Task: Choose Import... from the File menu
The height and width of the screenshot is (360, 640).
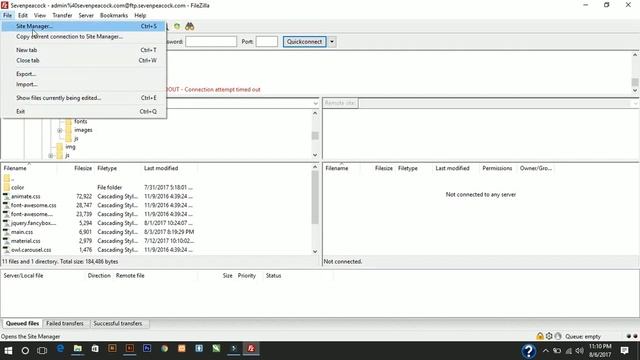Action: tap(84, 84)
